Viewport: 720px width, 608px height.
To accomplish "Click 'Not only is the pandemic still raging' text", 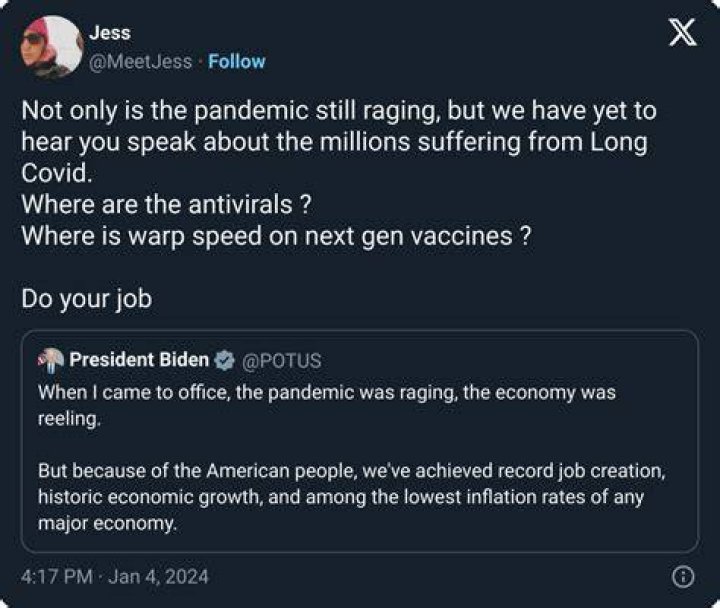I will pos(228,111).
